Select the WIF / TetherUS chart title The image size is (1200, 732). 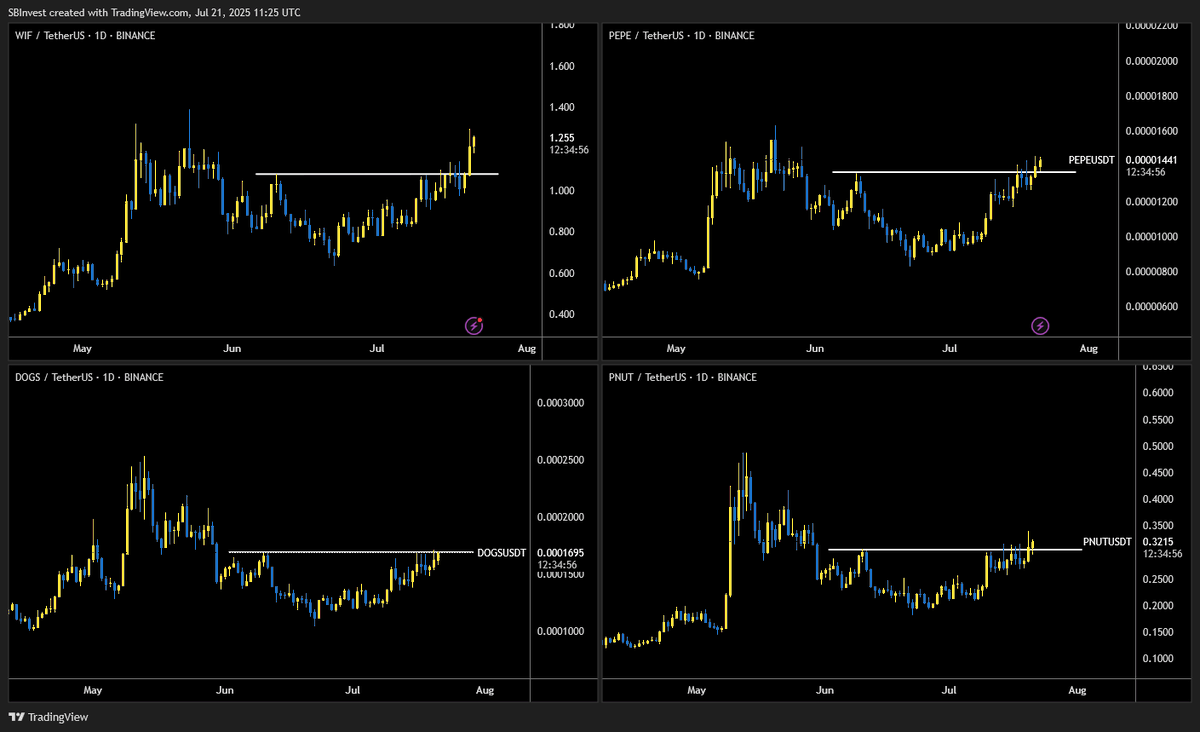(x=85, y=36)
